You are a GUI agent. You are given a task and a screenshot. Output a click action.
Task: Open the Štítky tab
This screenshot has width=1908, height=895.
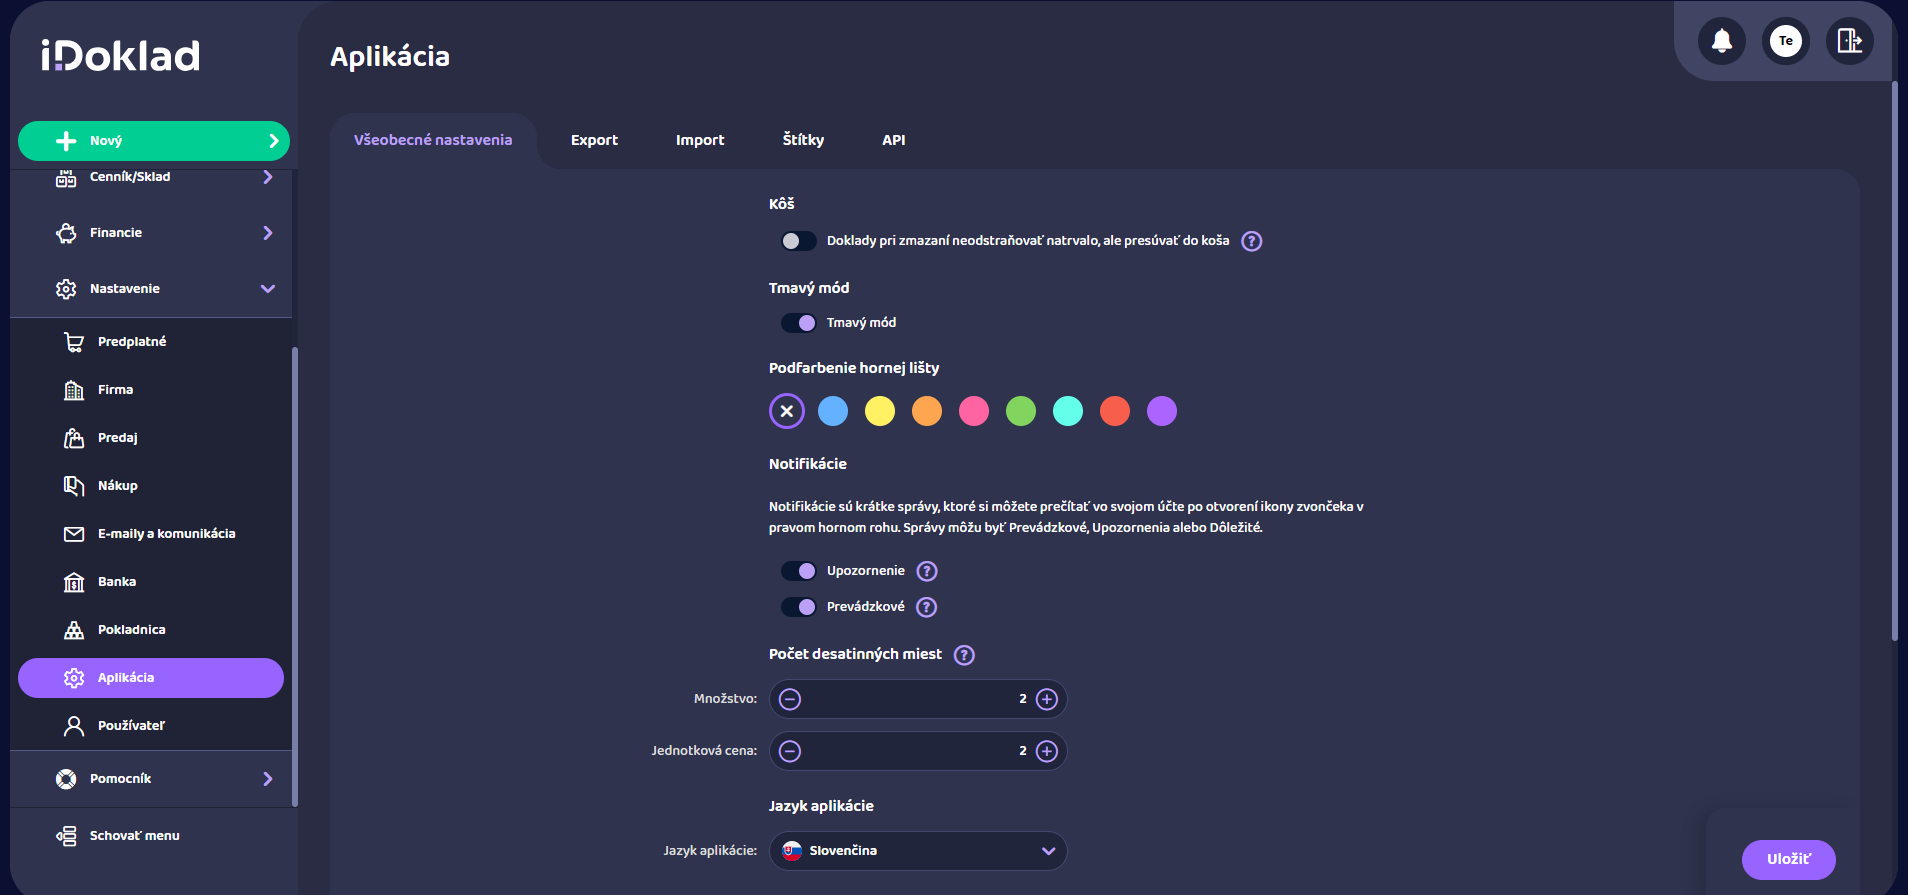(x=803, y=140)
